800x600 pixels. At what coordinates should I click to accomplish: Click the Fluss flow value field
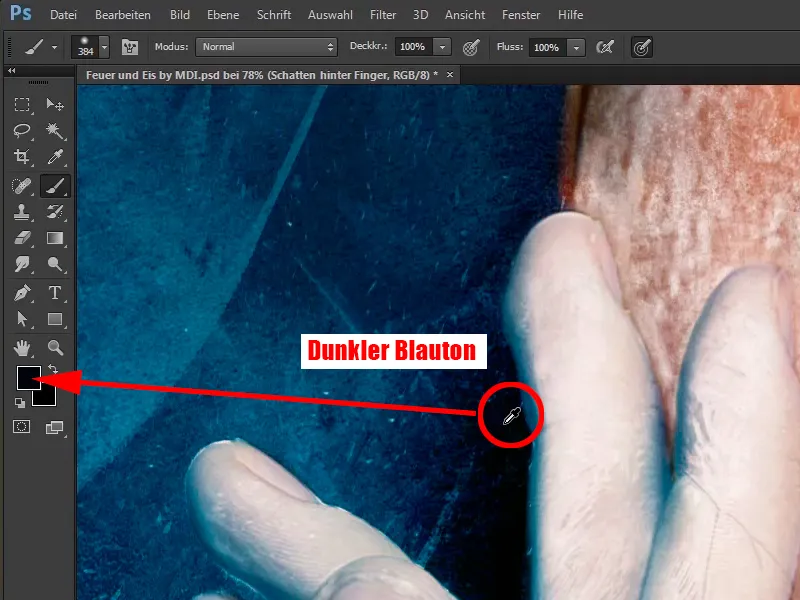coord(547,47)
